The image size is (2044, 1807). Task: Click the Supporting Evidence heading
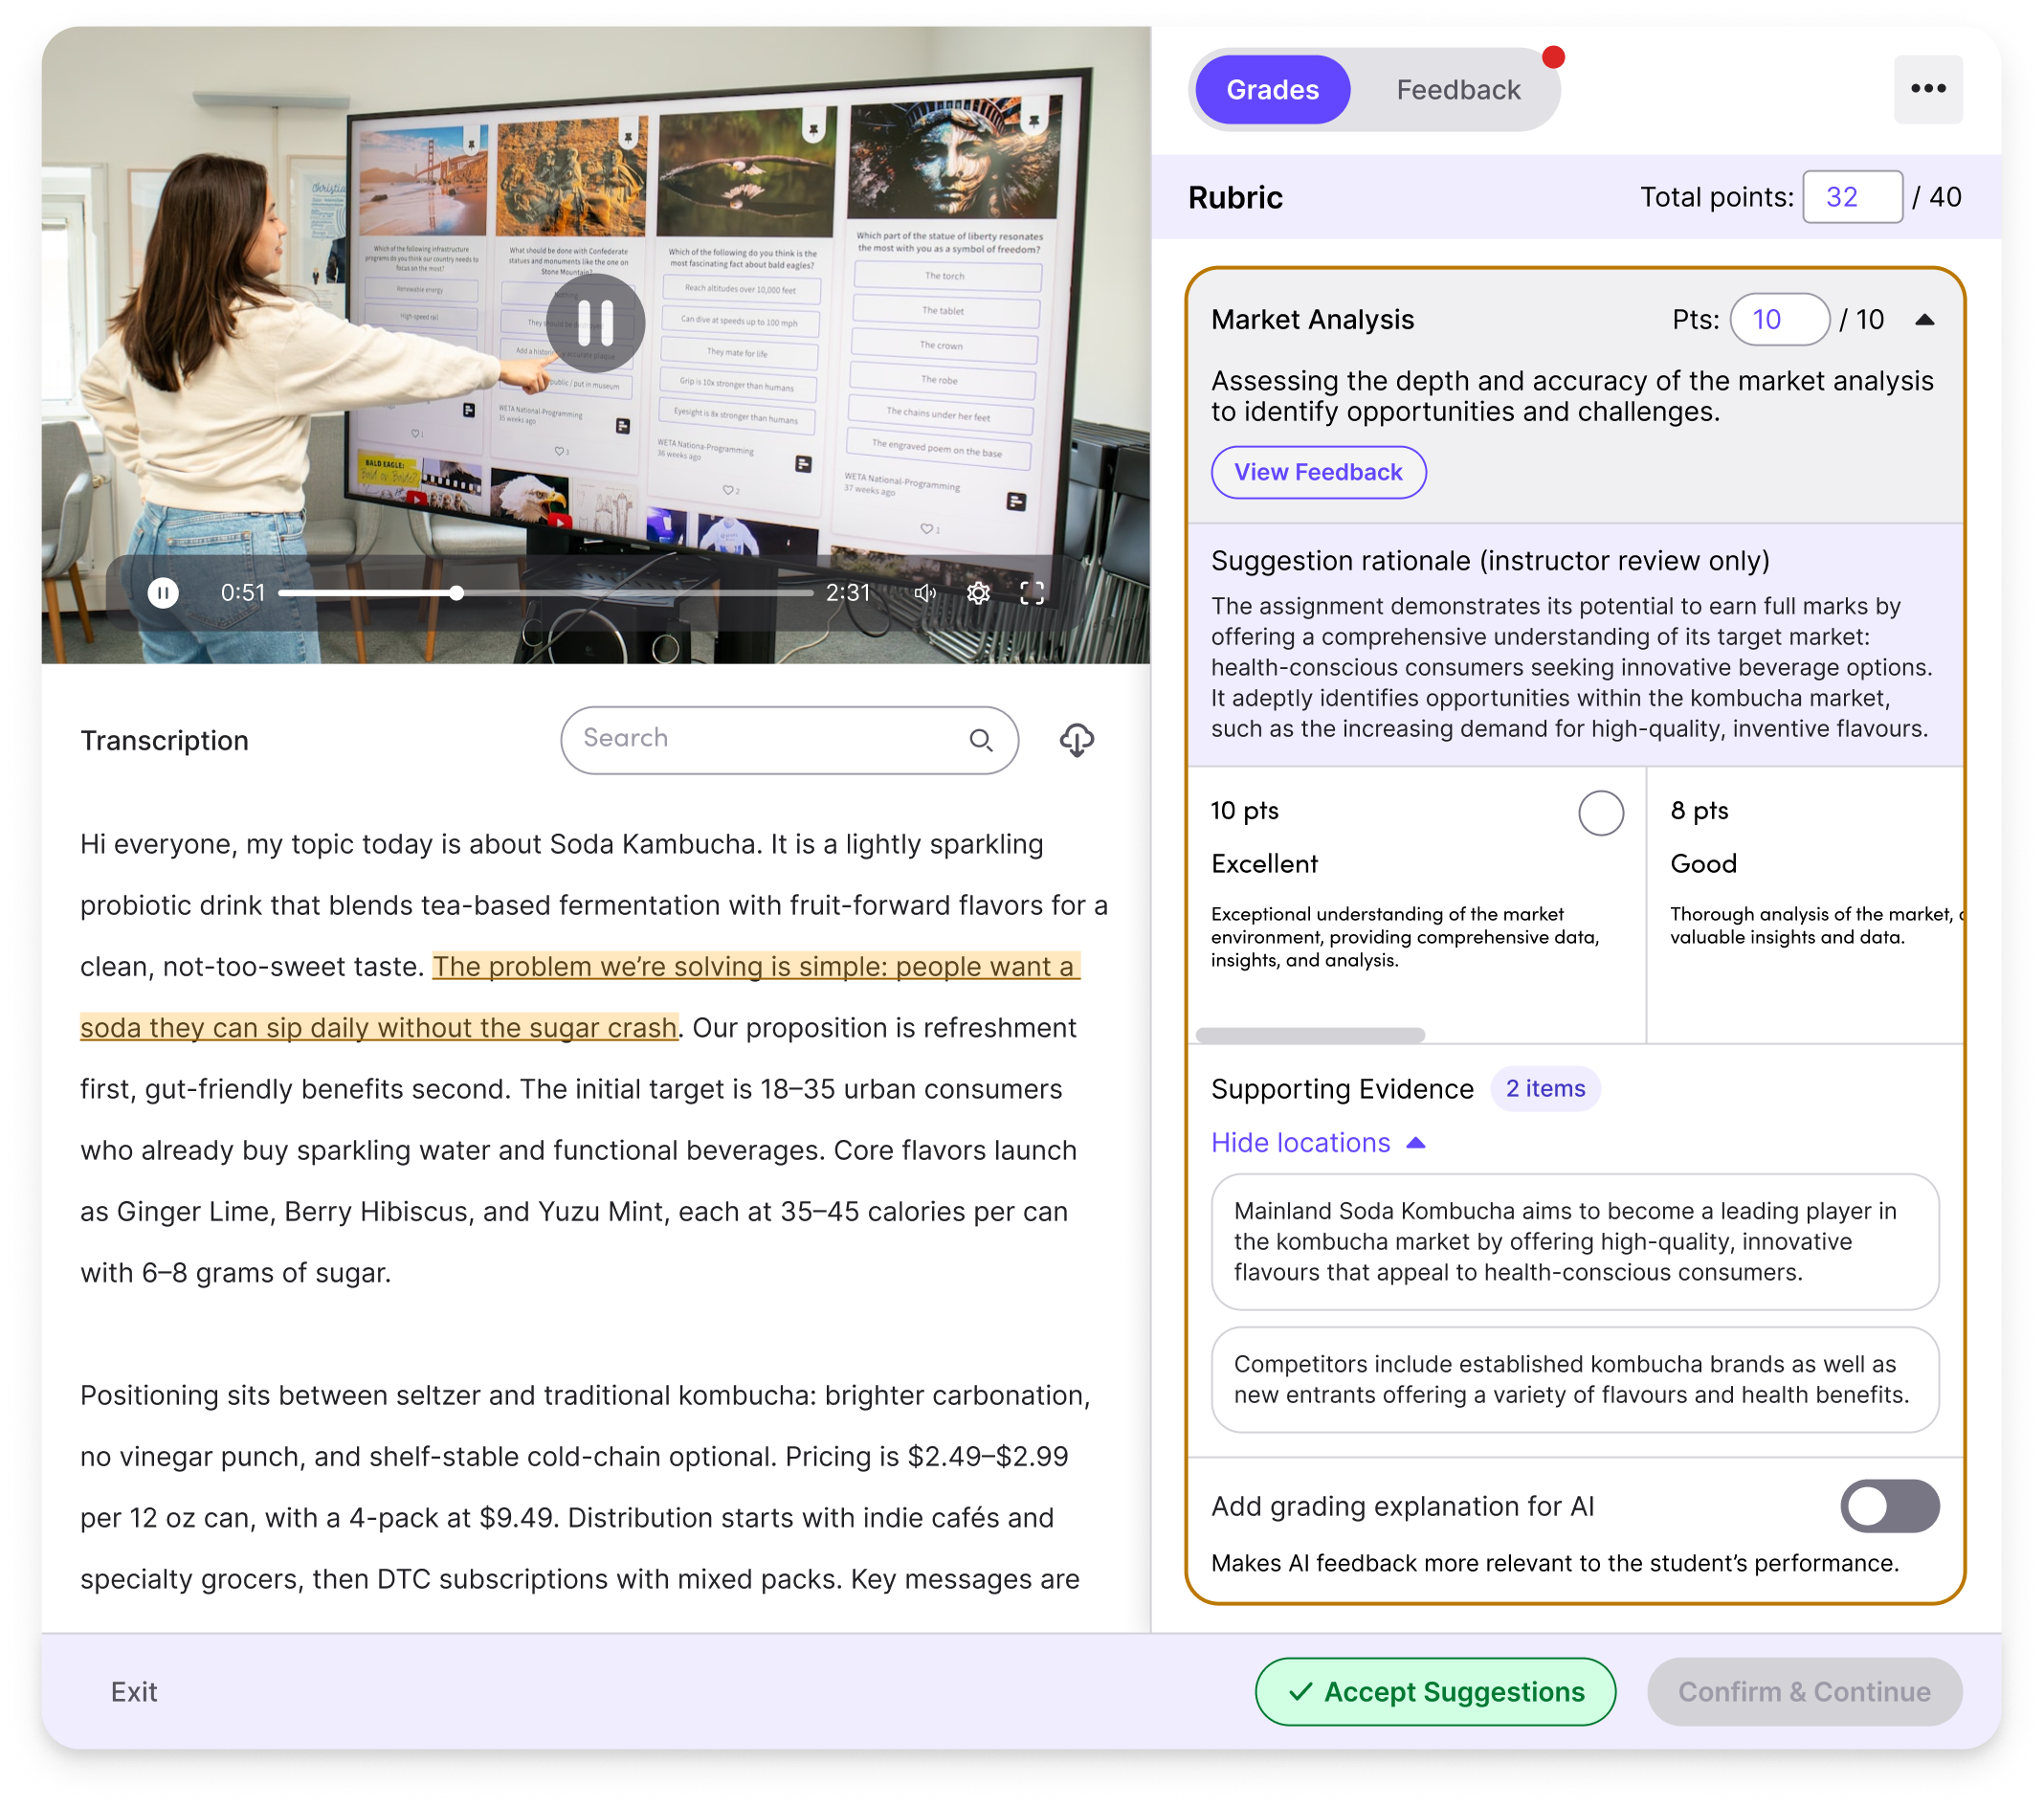point(1342,1089)
